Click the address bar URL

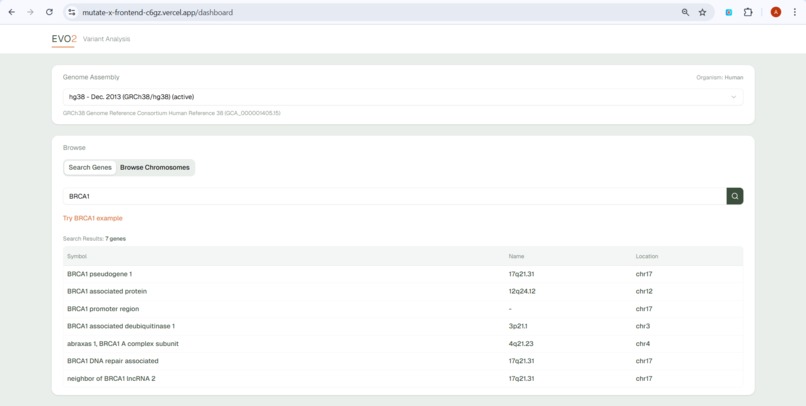tap(157, 12)
